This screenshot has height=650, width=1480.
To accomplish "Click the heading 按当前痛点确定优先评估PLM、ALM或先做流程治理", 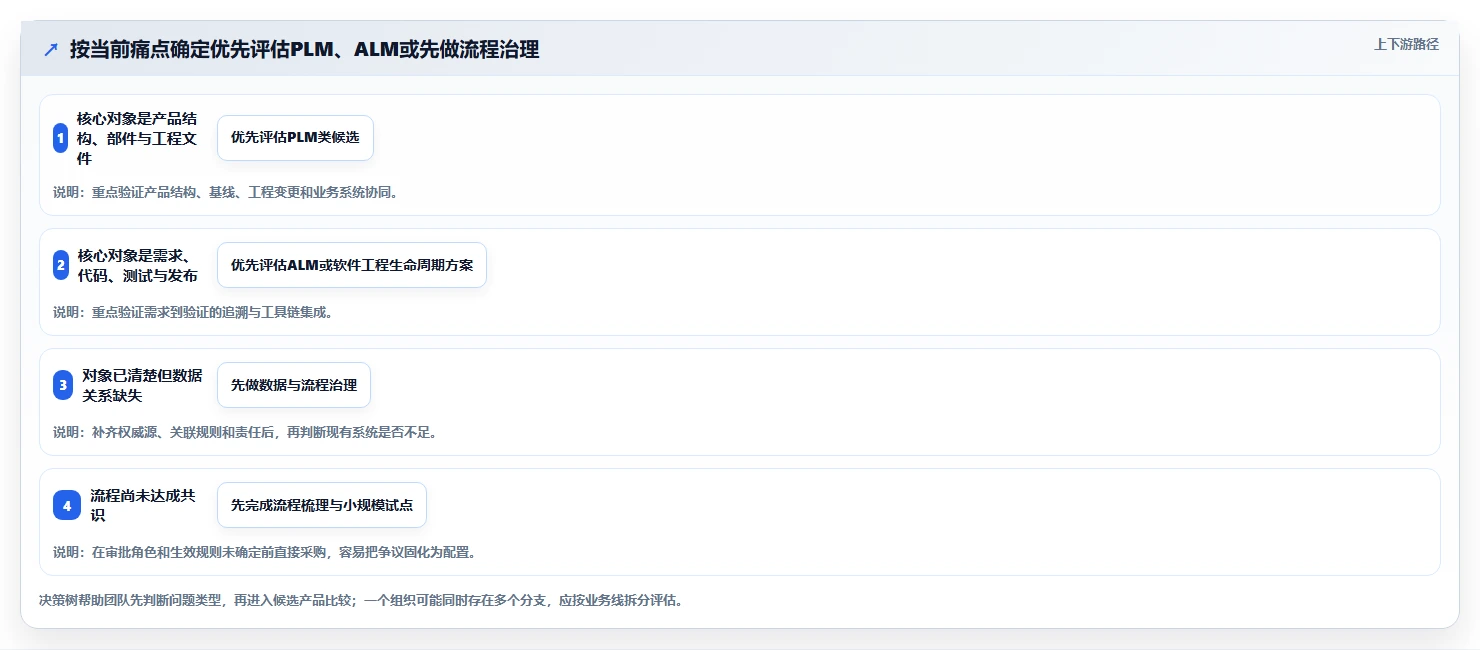I will [x=304, y=49].
